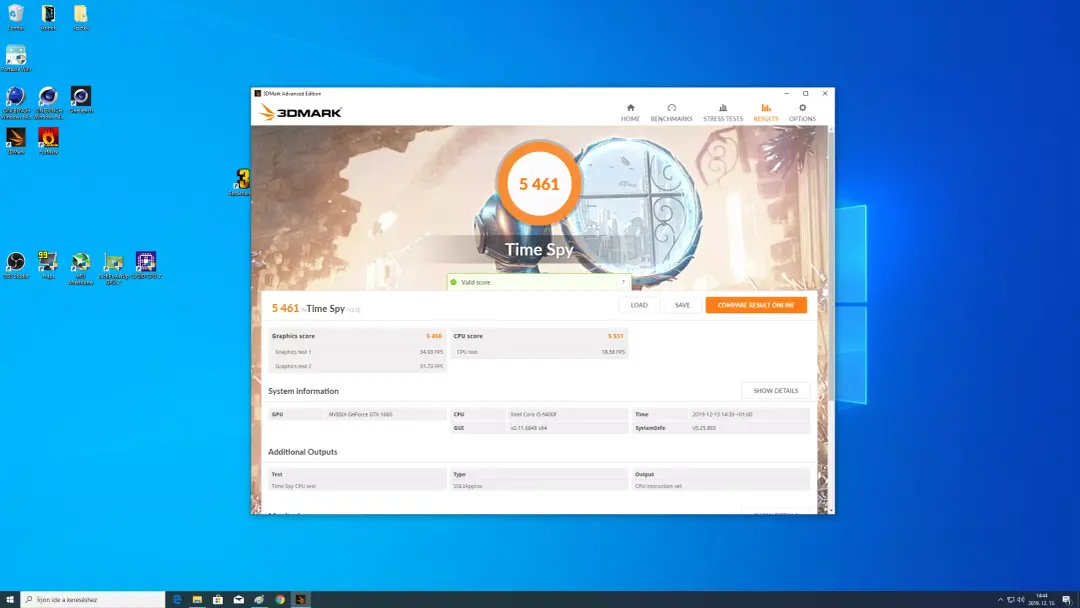Select the FurMark desktop shortcut
This screenshot has height=608, width=1080.
(x=48, y=141)
